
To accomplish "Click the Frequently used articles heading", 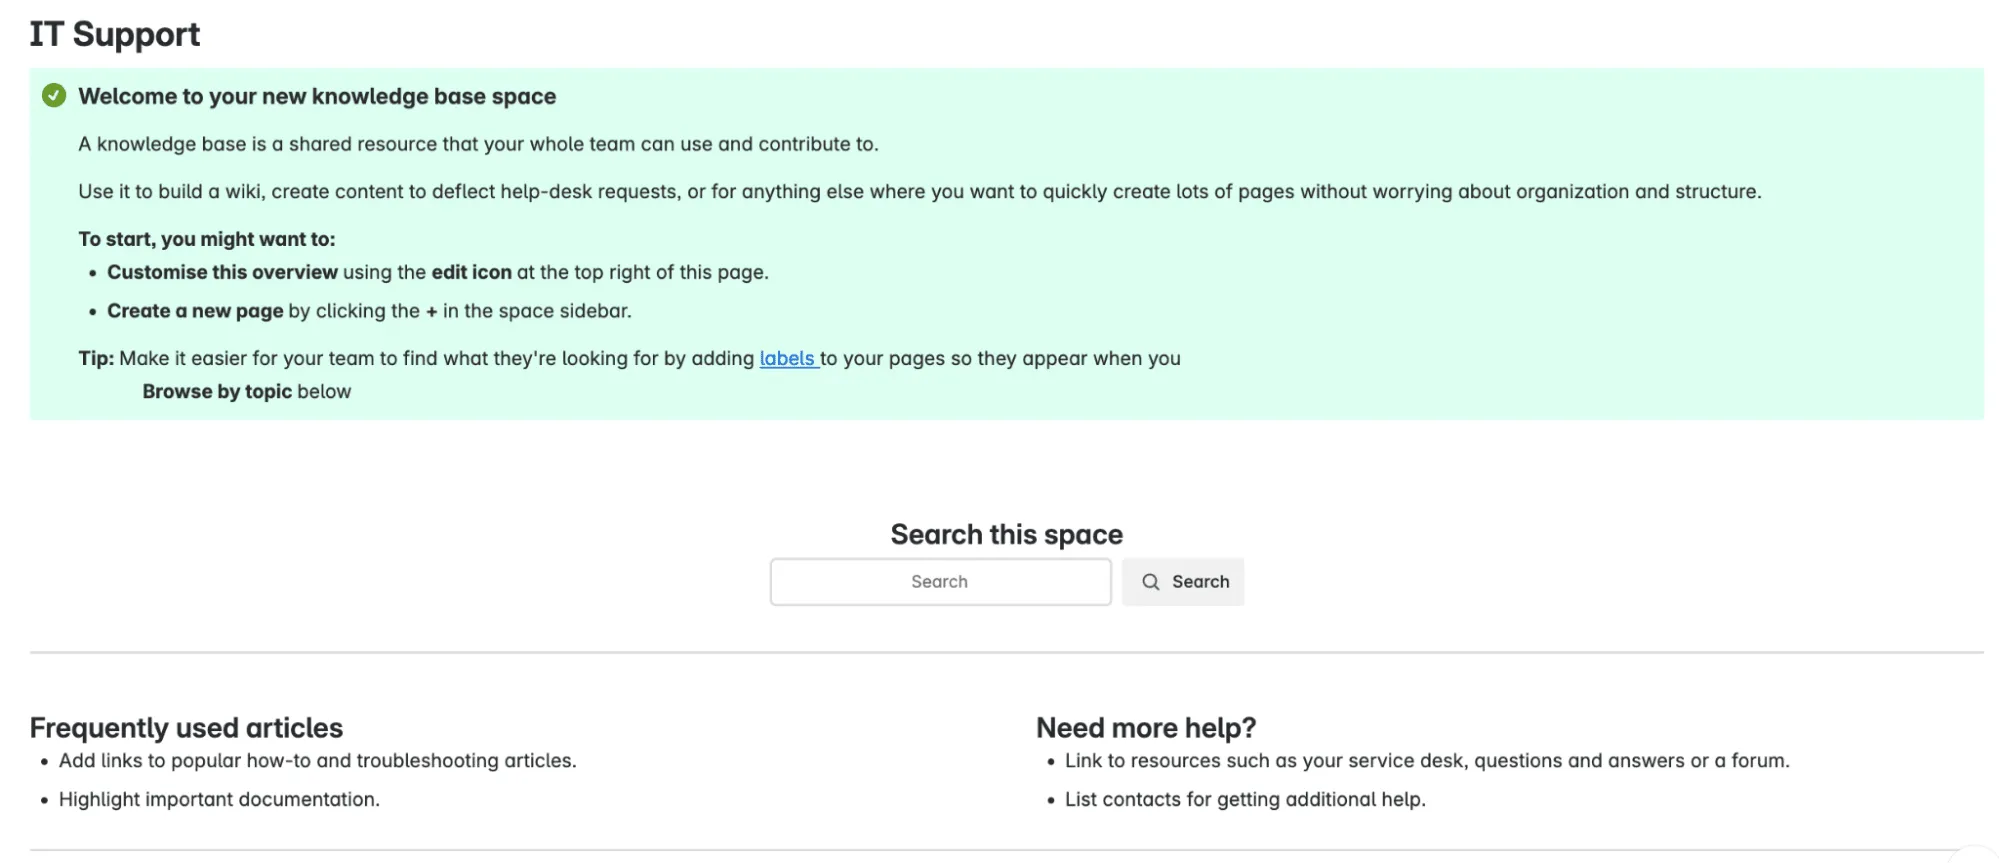I will (186, 727).
